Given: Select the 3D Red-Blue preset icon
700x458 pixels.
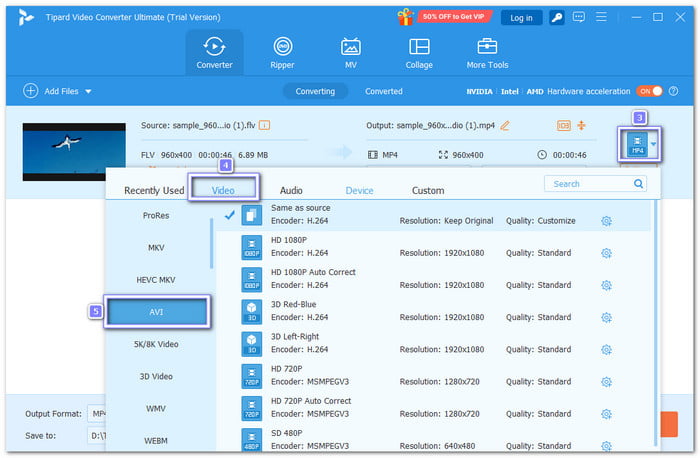Looking at the screenshot, I should pos(252,312).
